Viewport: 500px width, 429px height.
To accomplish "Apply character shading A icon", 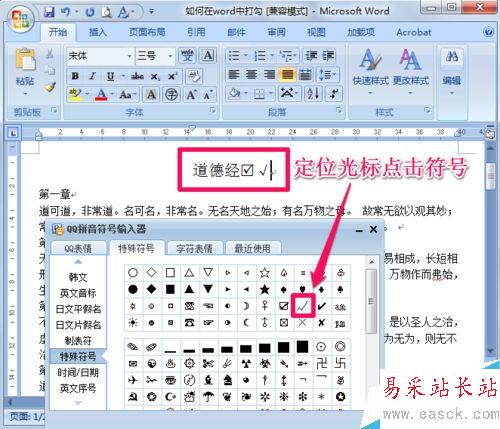I will coord(151,95).
